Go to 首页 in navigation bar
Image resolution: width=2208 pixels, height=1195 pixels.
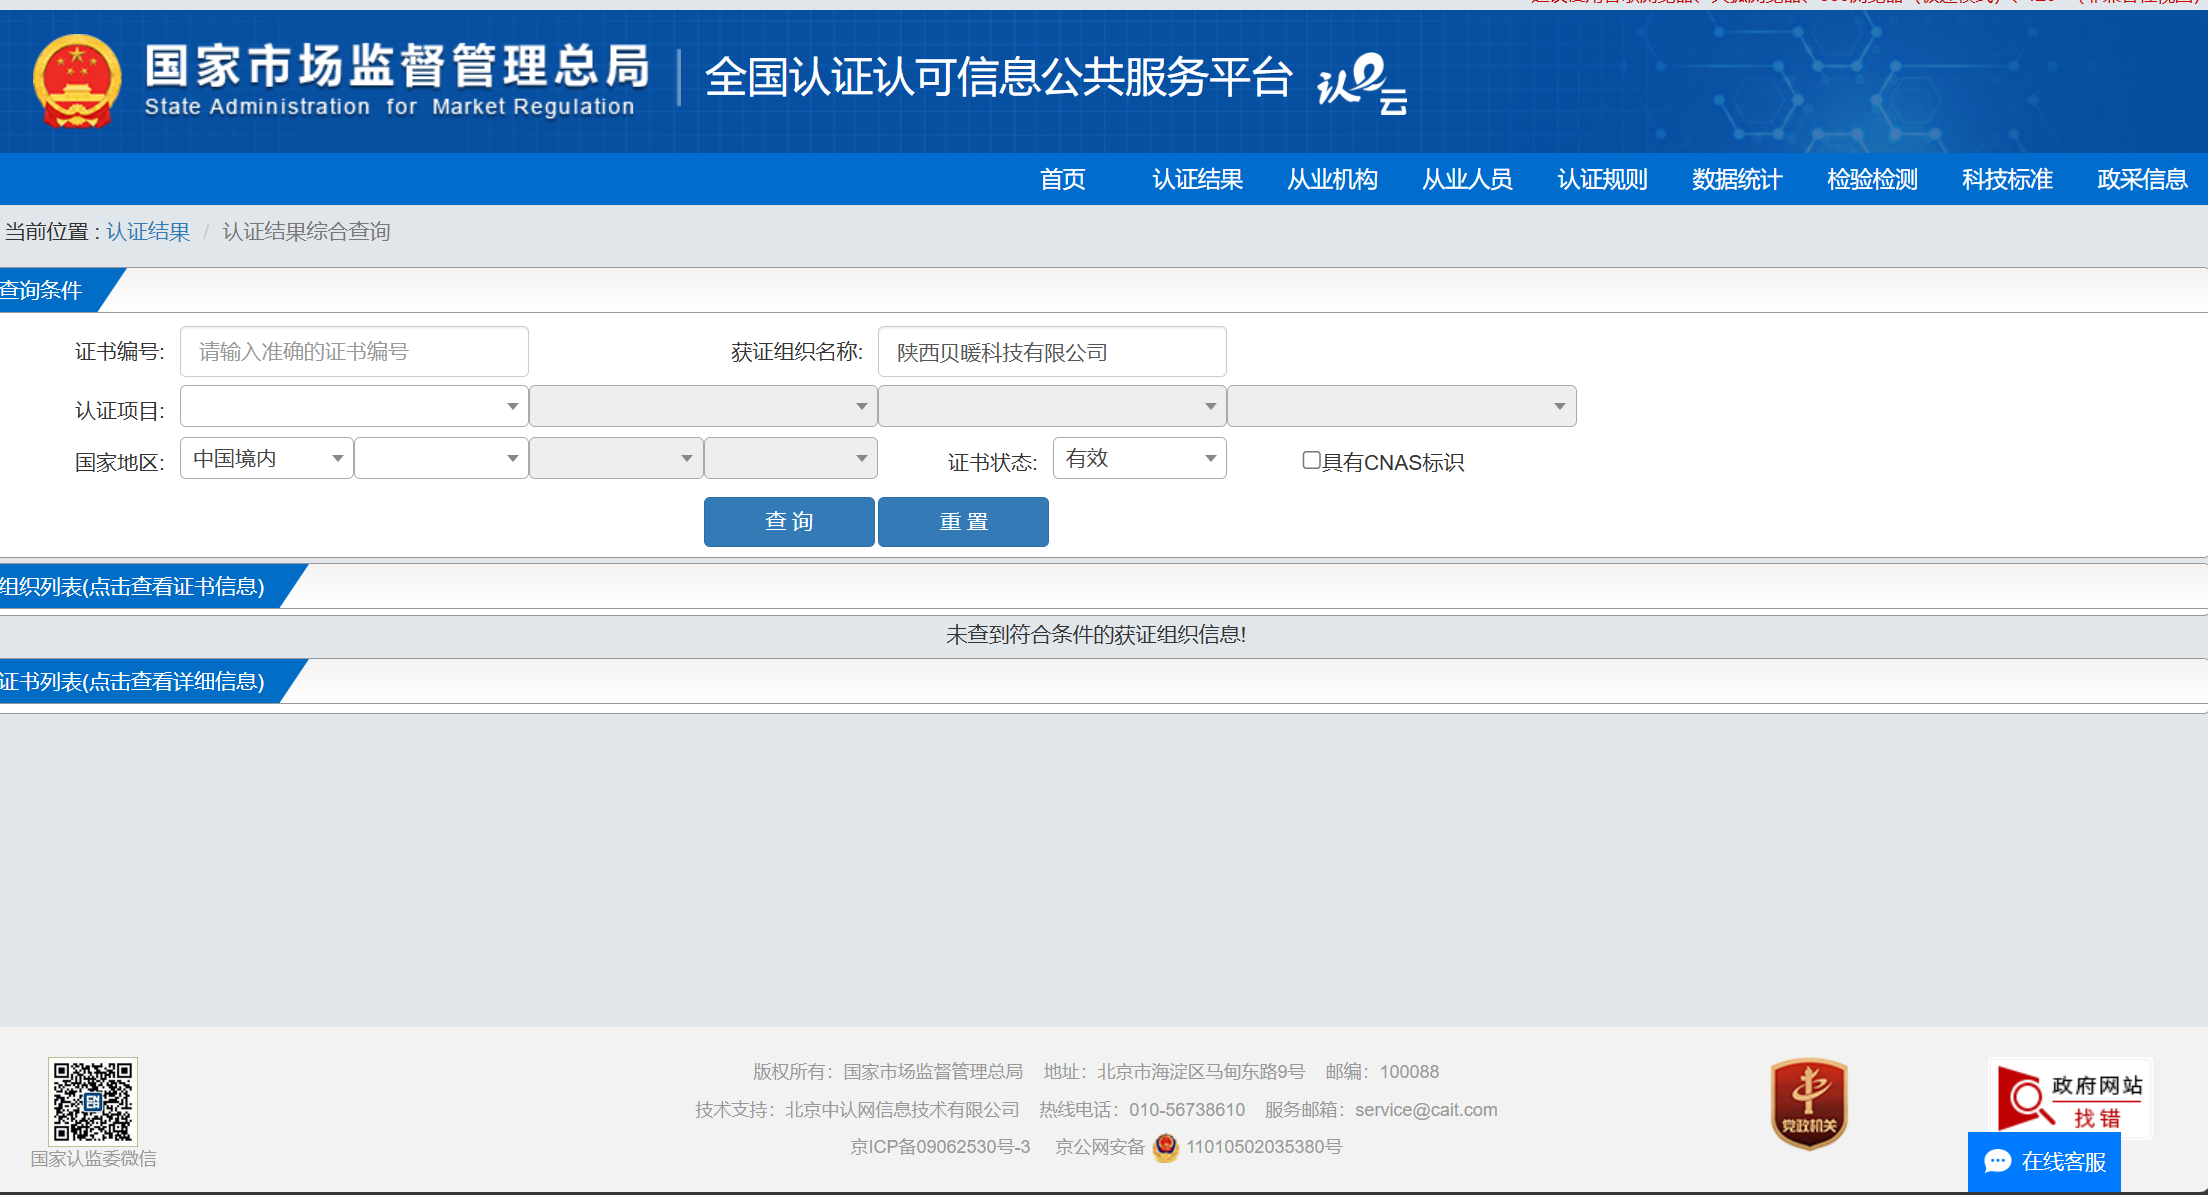[x=1062, y=179]
